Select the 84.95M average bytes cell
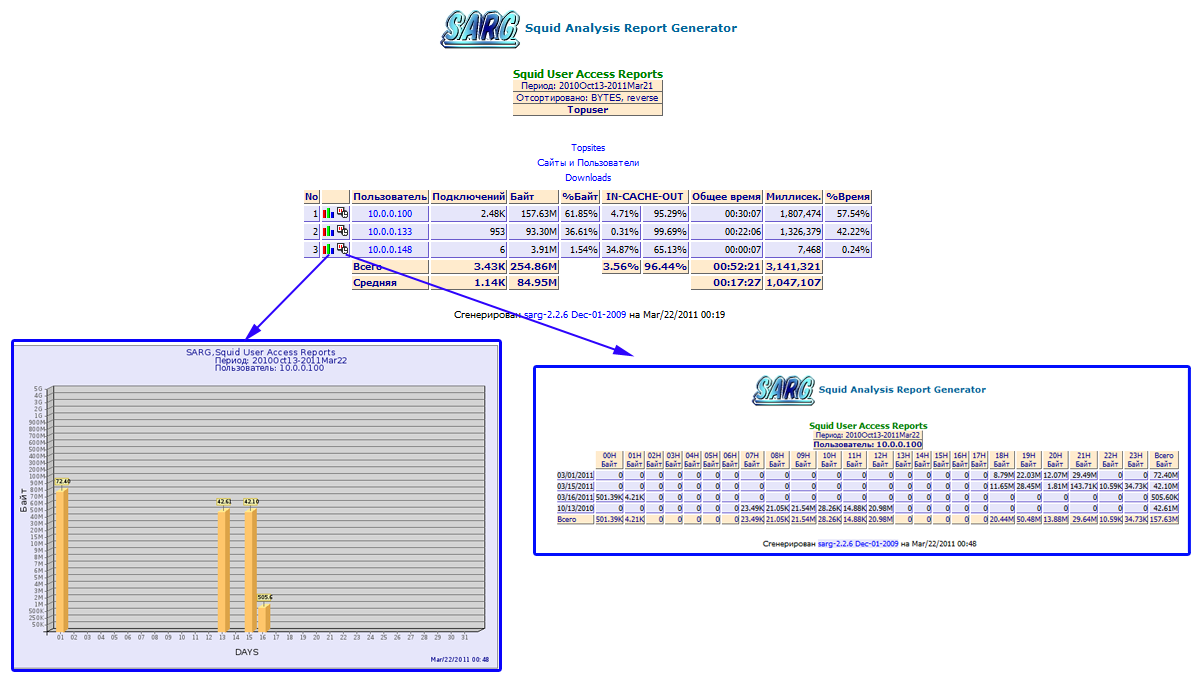This screenshot has width=1201, height=681. tap(533, 283)
